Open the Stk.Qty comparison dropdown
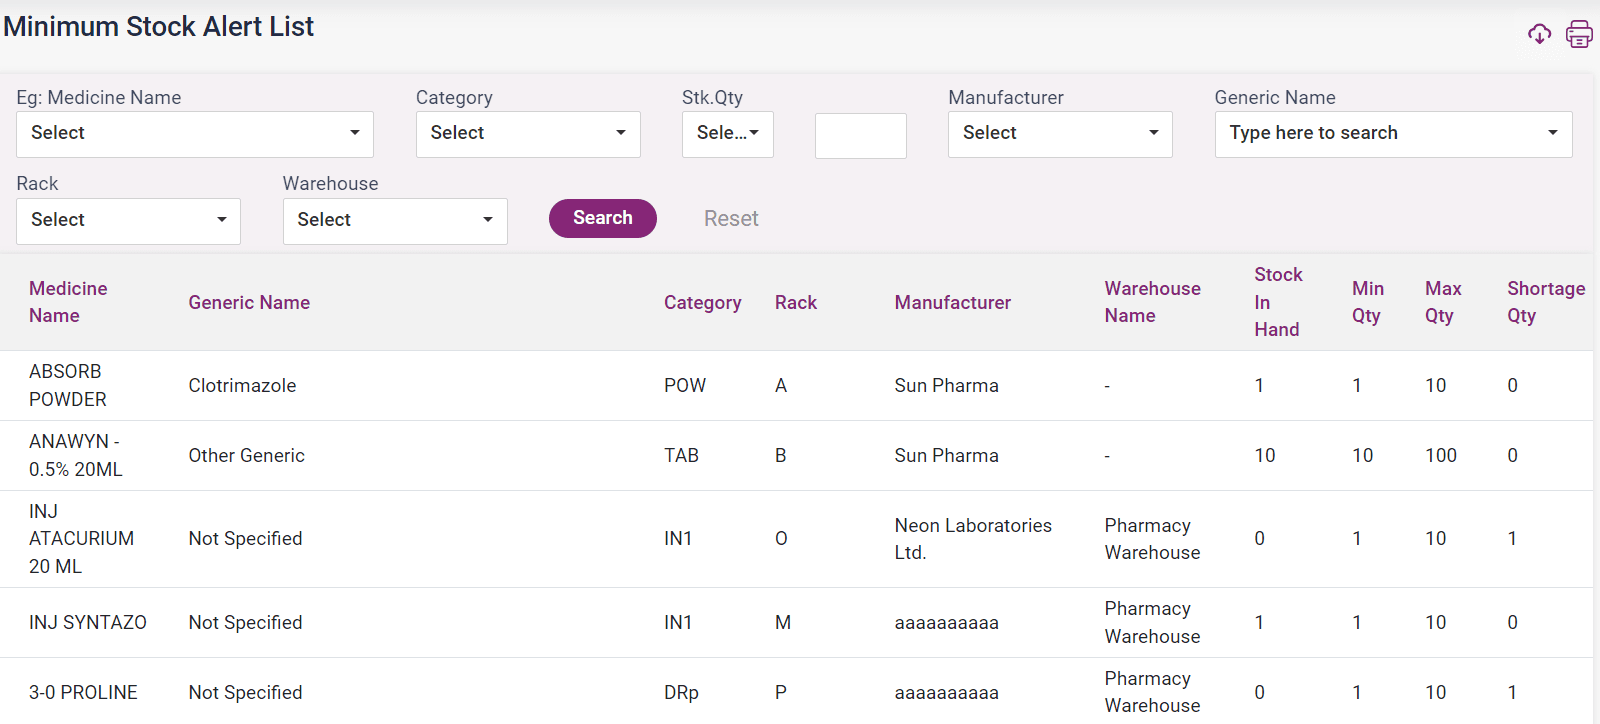1600x724 pixels. [727, 134]
